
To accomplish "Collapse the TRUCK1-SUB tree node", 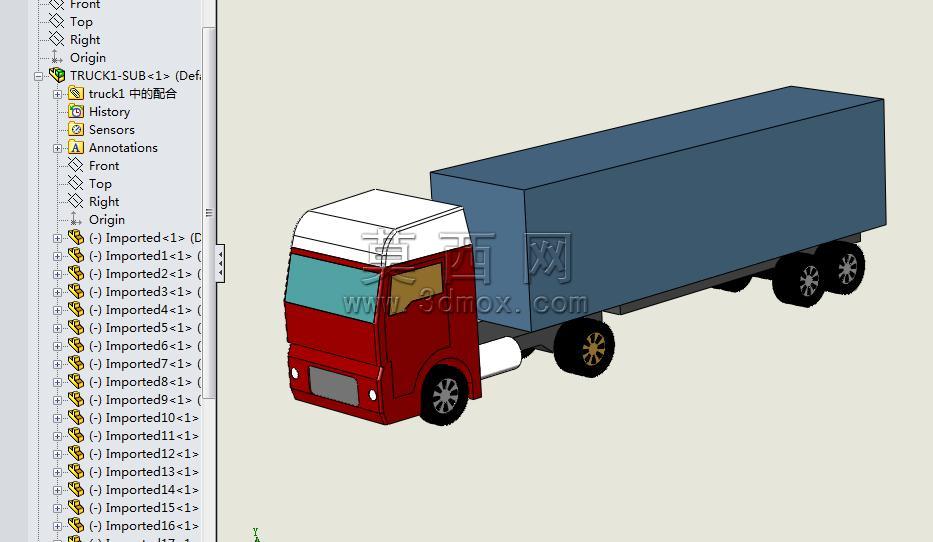I will coord(39,76).
